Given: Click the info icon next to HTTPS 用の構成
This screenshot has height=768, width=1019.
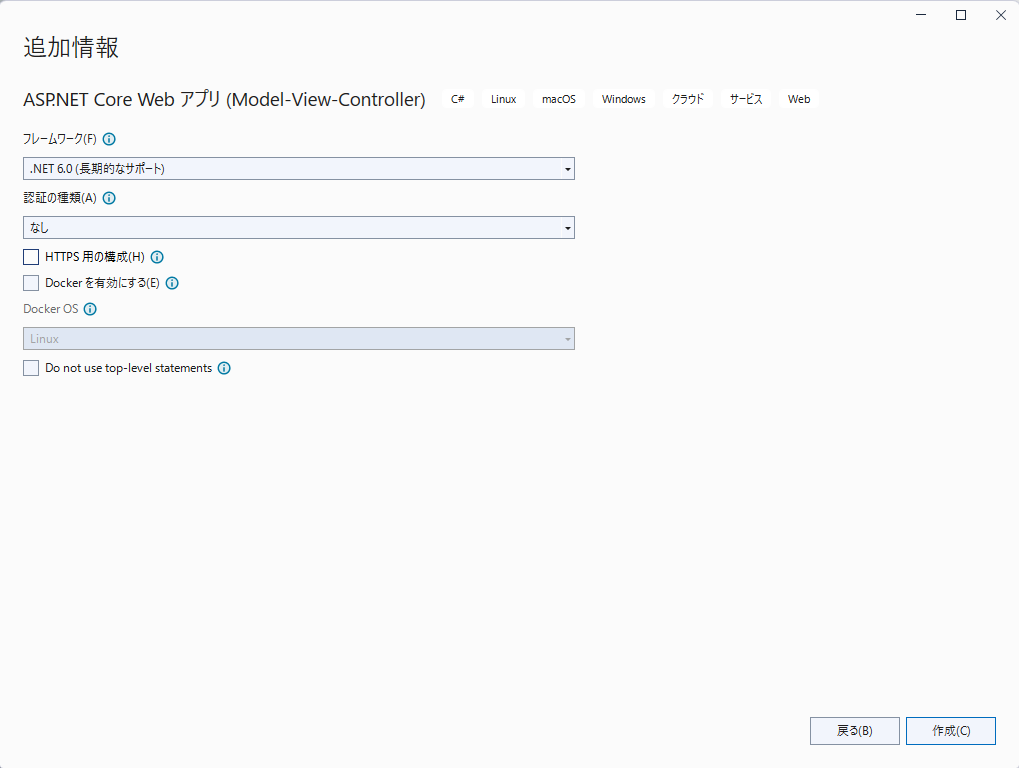Looking at the screenshot, I should [157, 257].
